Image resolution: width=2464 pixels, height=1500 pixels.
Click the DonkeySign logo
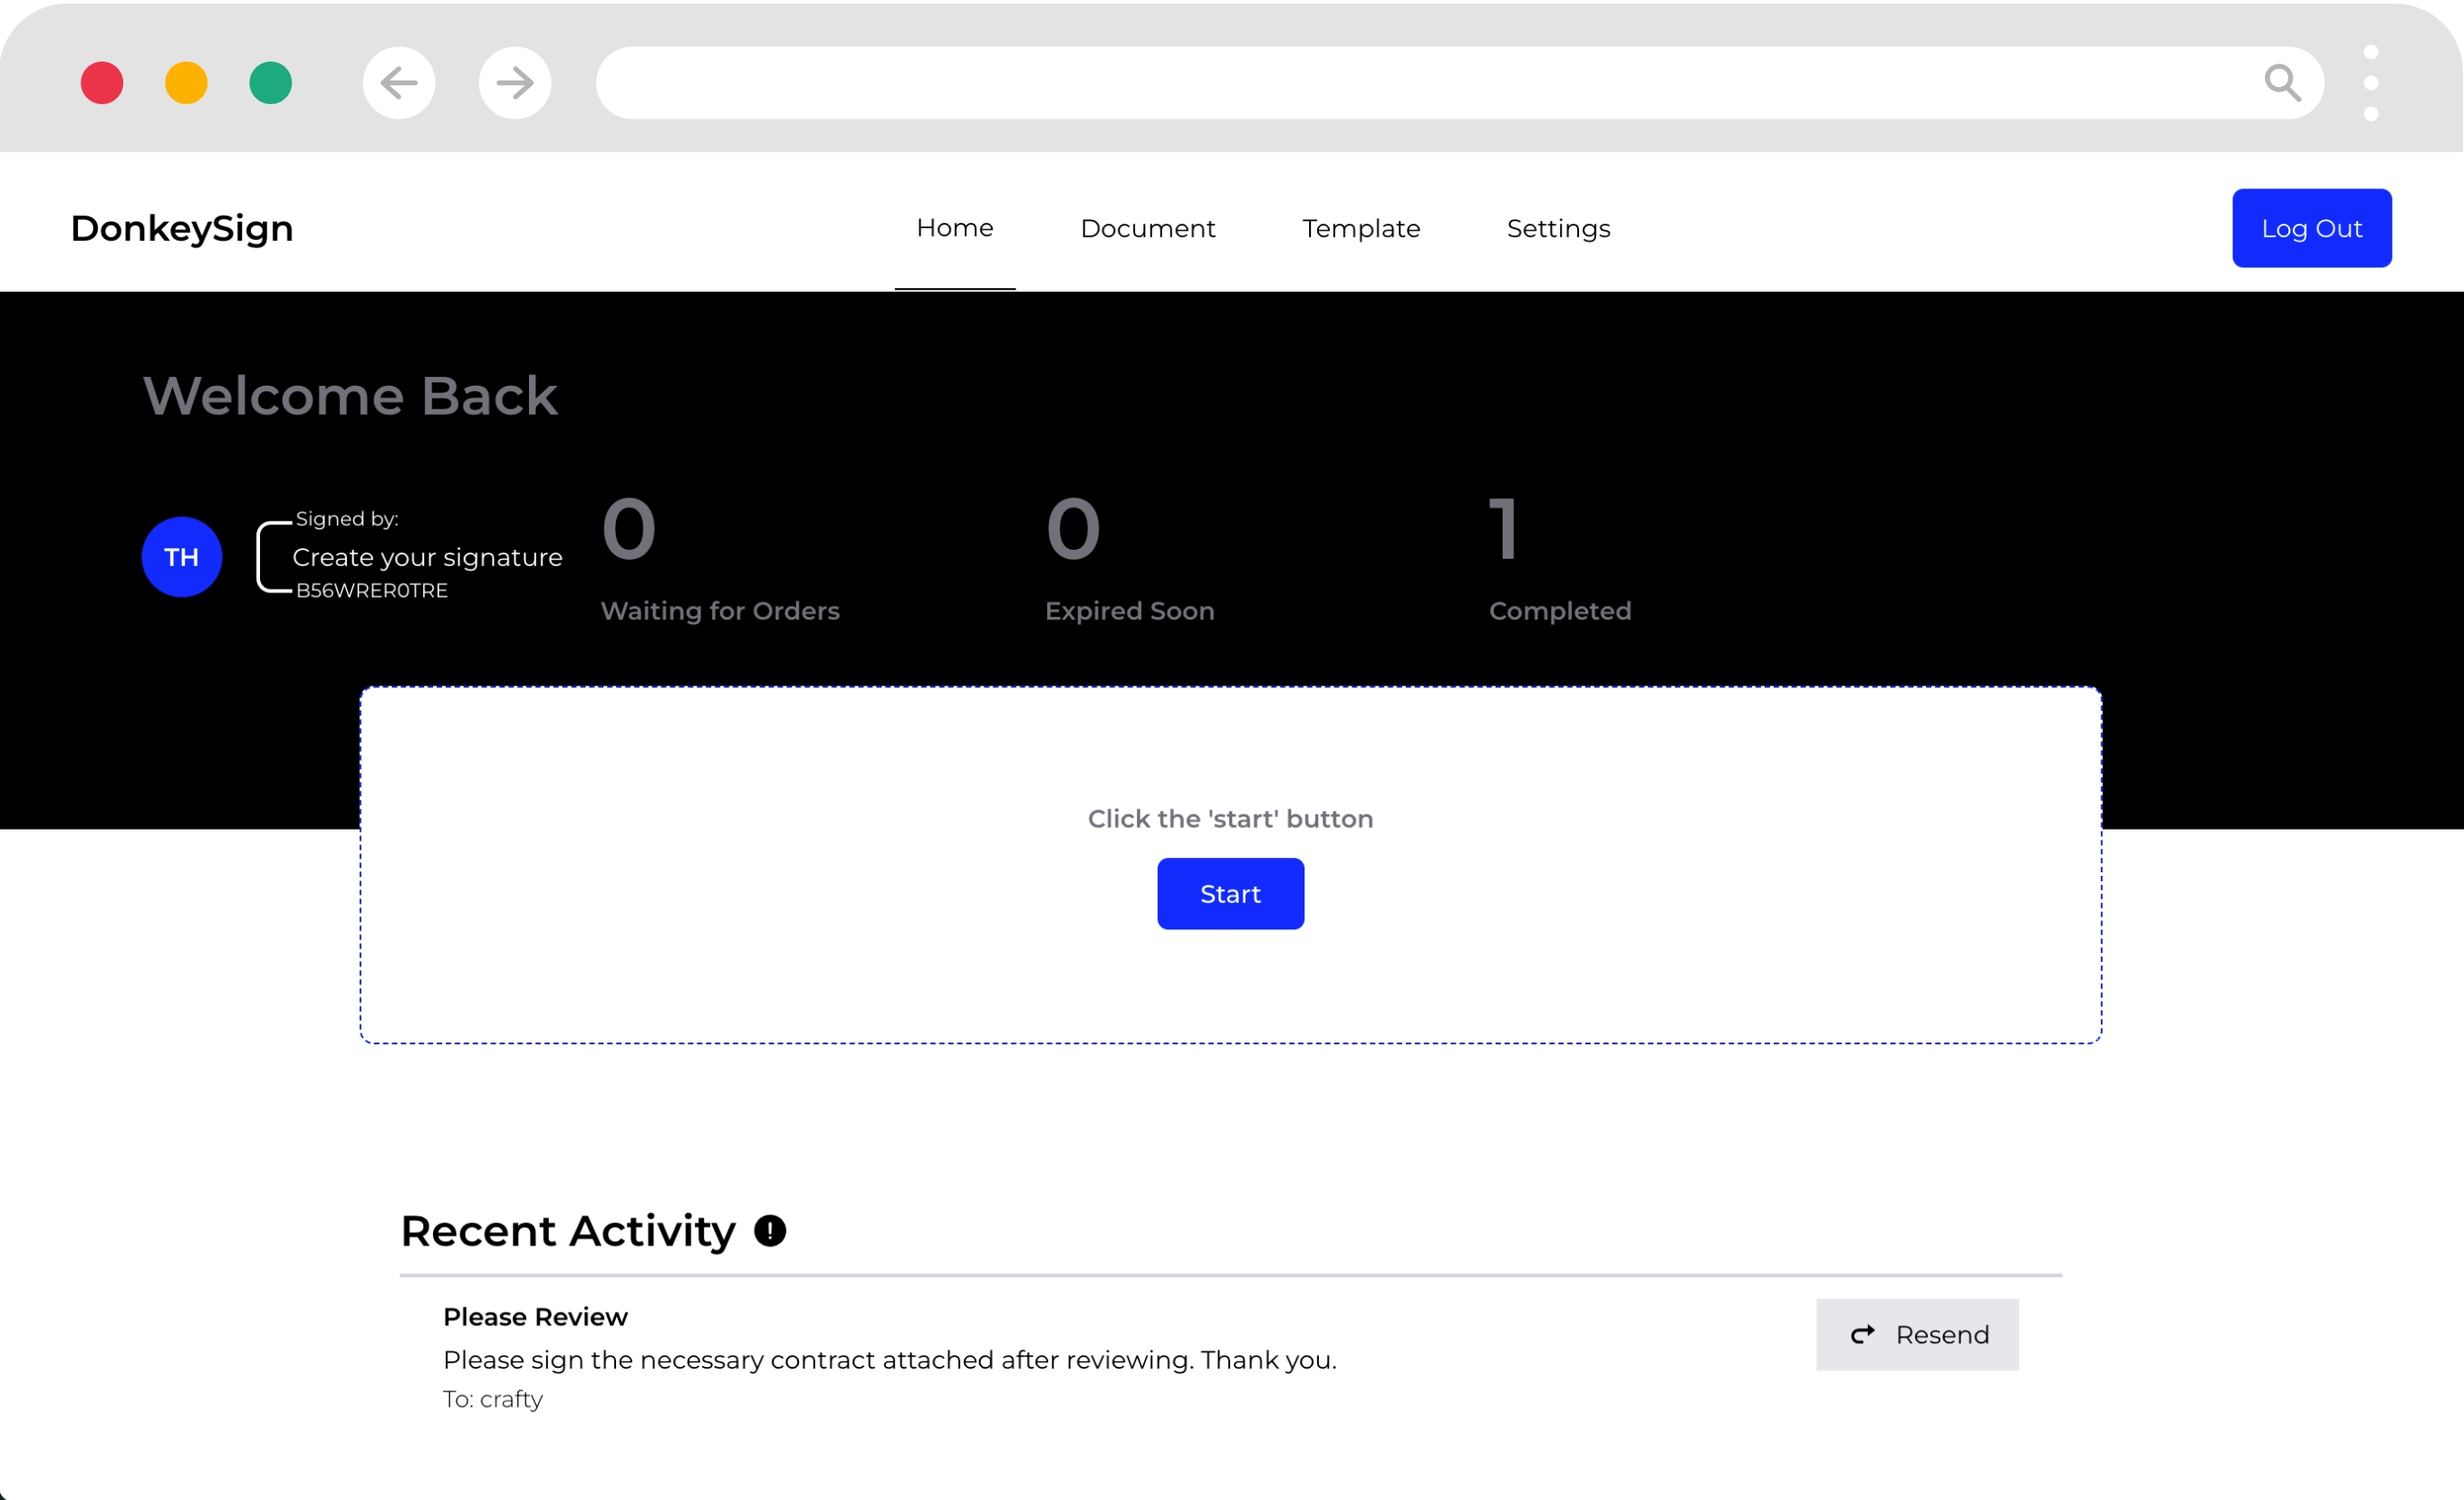pos(182,228)
